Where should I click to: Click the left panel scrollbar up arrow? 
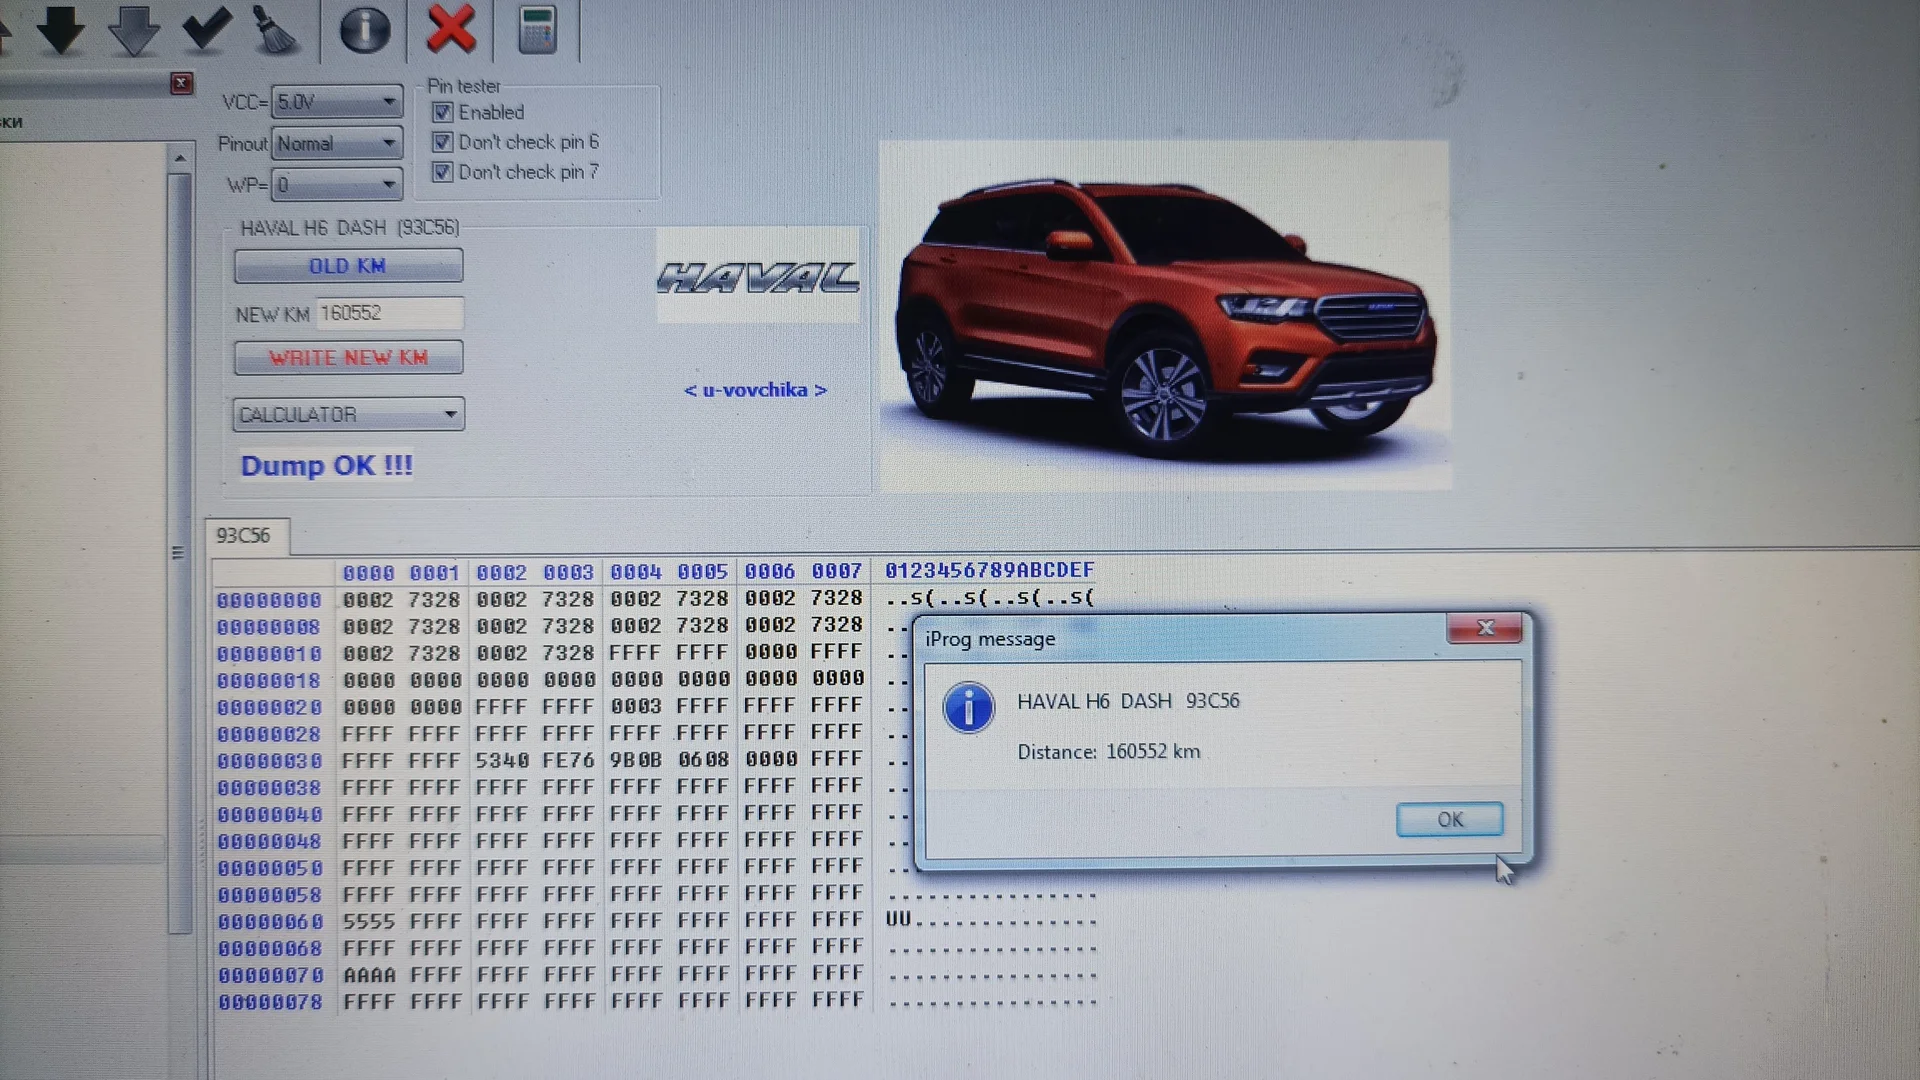[180, 158]
